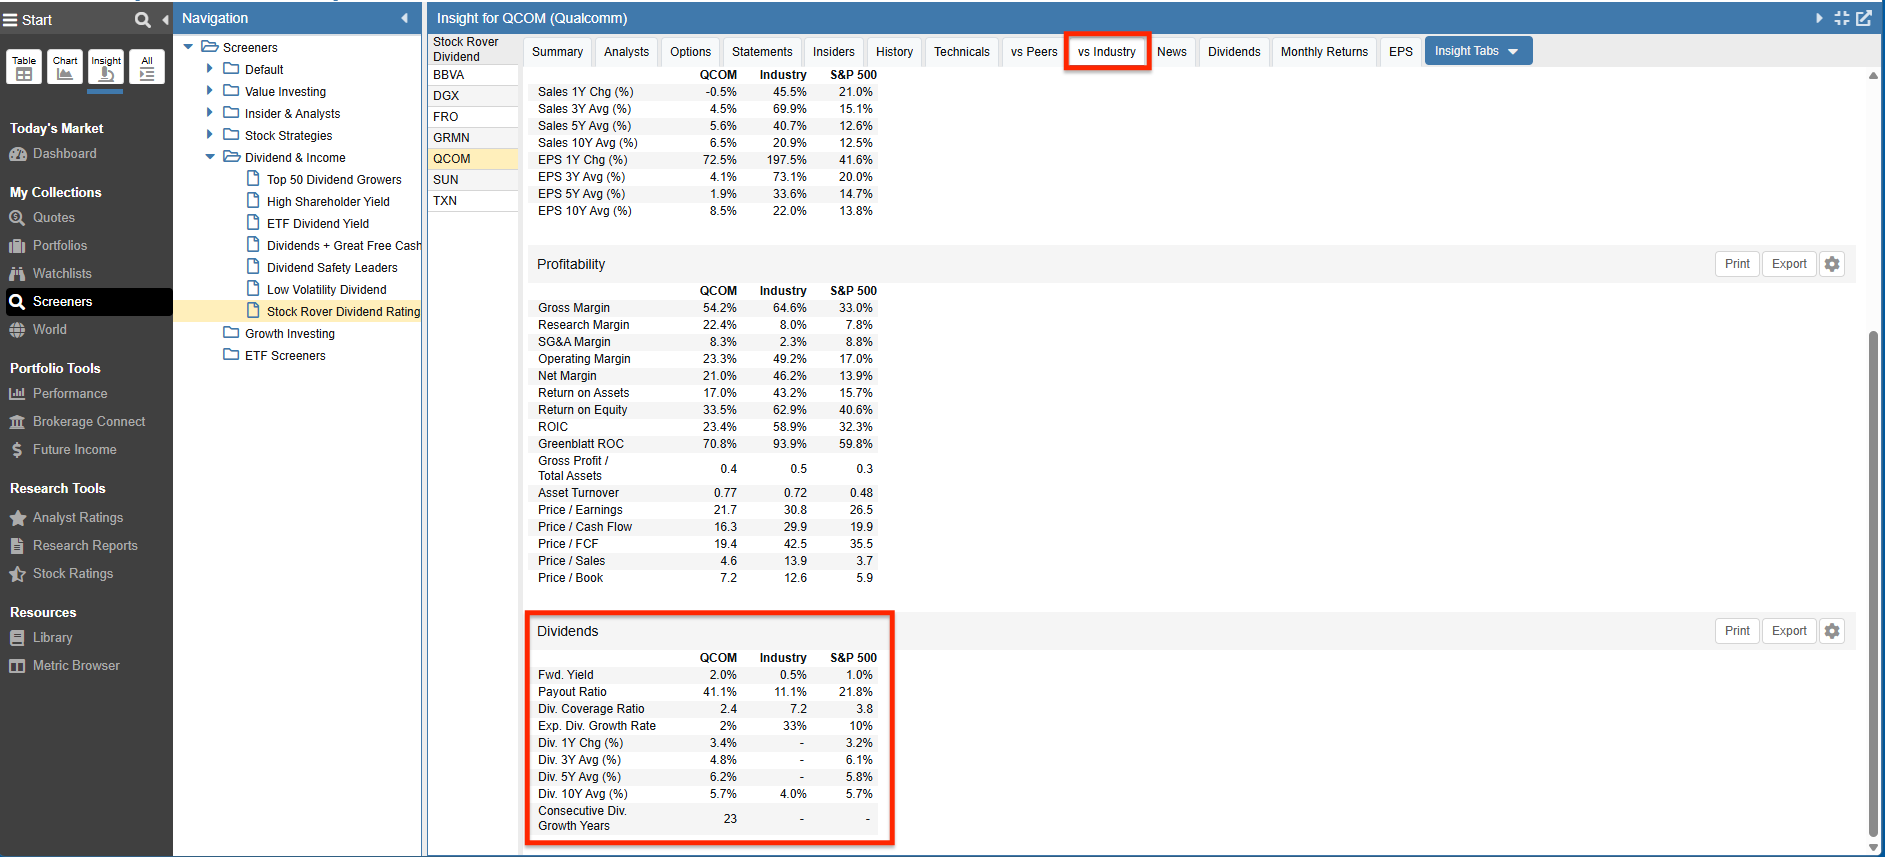Expand the Insider & Analysts folder
The width and height of the screenshot is (1885, 857).
coord(210,113)
